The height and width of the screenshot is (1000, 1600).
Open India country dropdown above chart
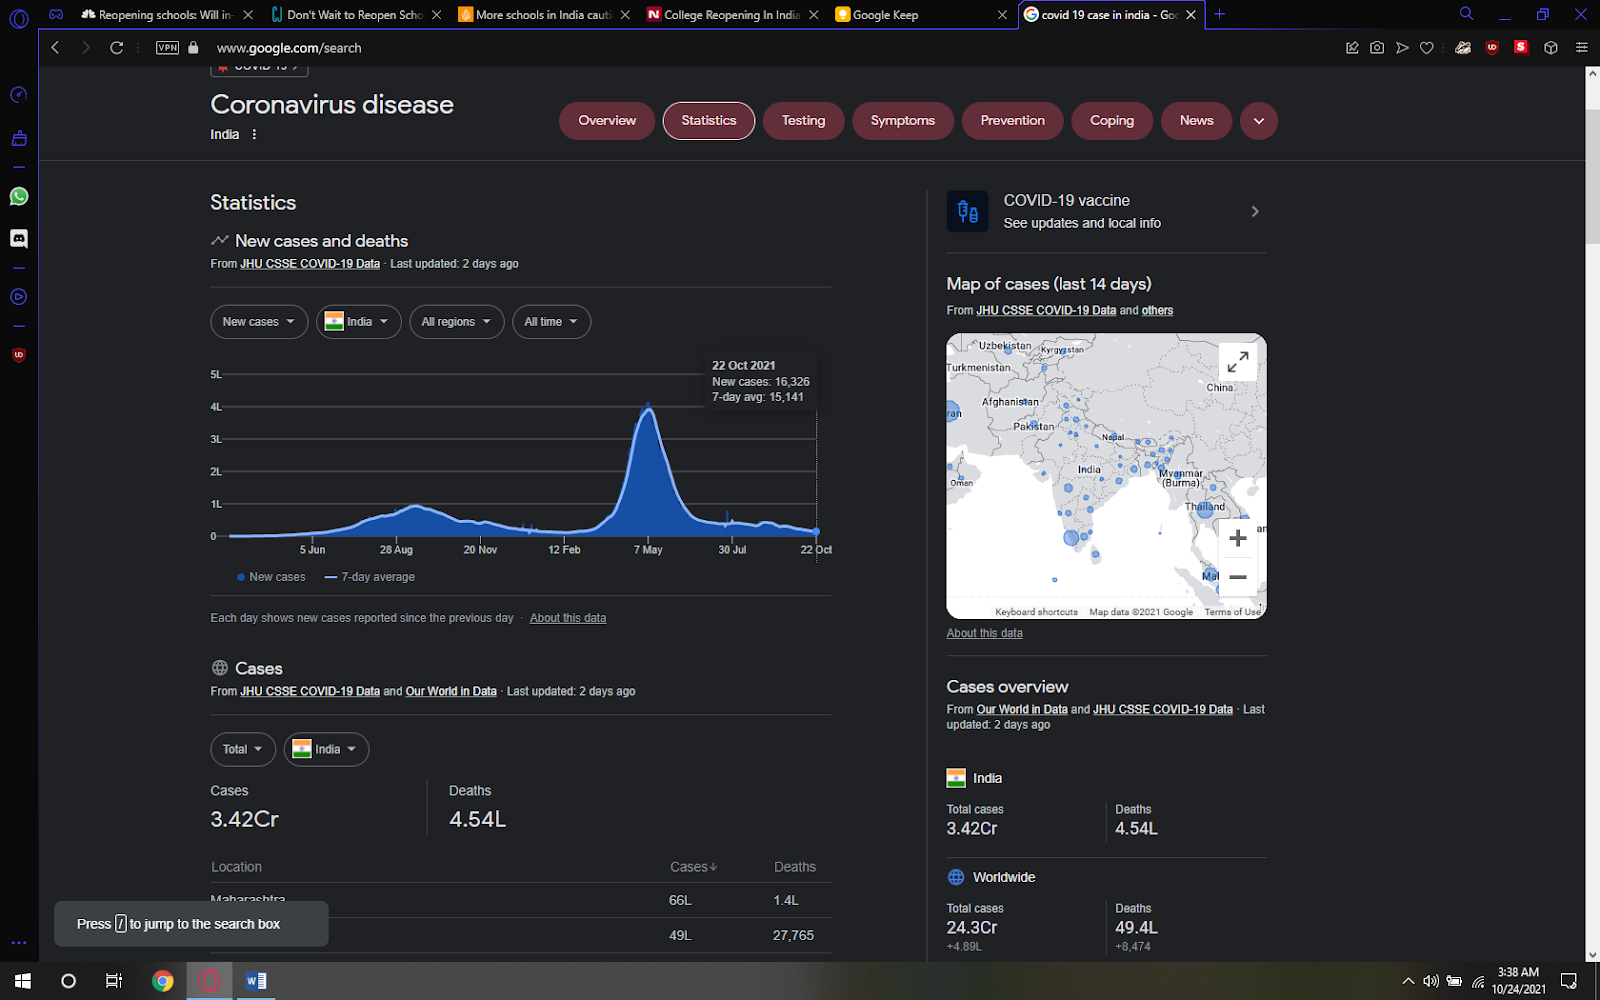click(359, 322)
